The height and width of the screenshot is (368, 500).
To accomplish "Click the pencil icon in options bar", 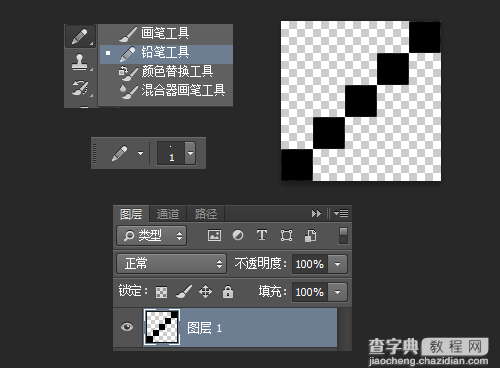I will pyautogui.click(x=120, y=153).
